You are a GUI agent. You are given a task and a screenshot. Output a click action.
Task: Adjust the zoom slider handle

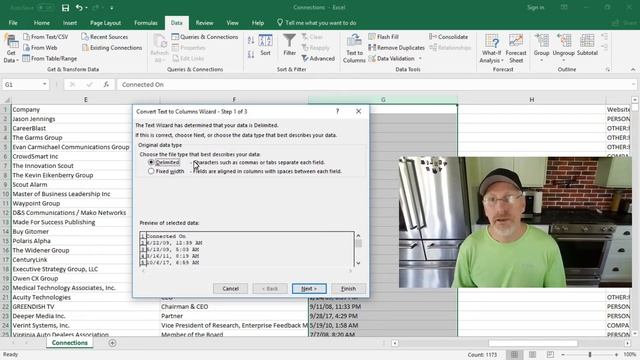[590, 355]
